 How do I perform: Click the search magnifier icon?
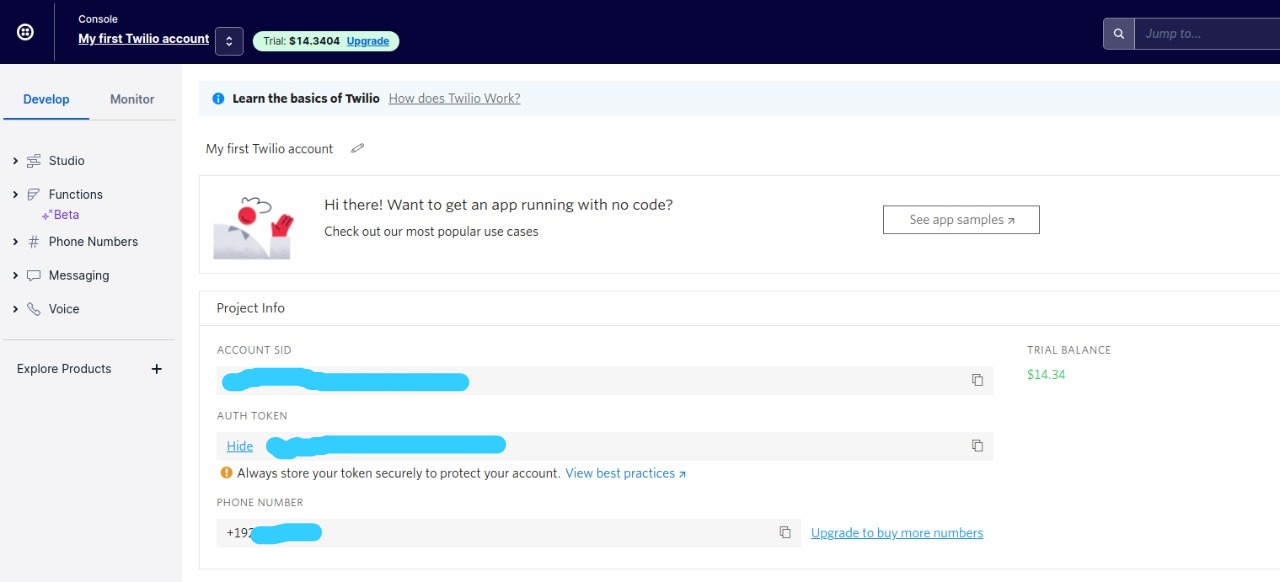click(x=1119, y=33)
